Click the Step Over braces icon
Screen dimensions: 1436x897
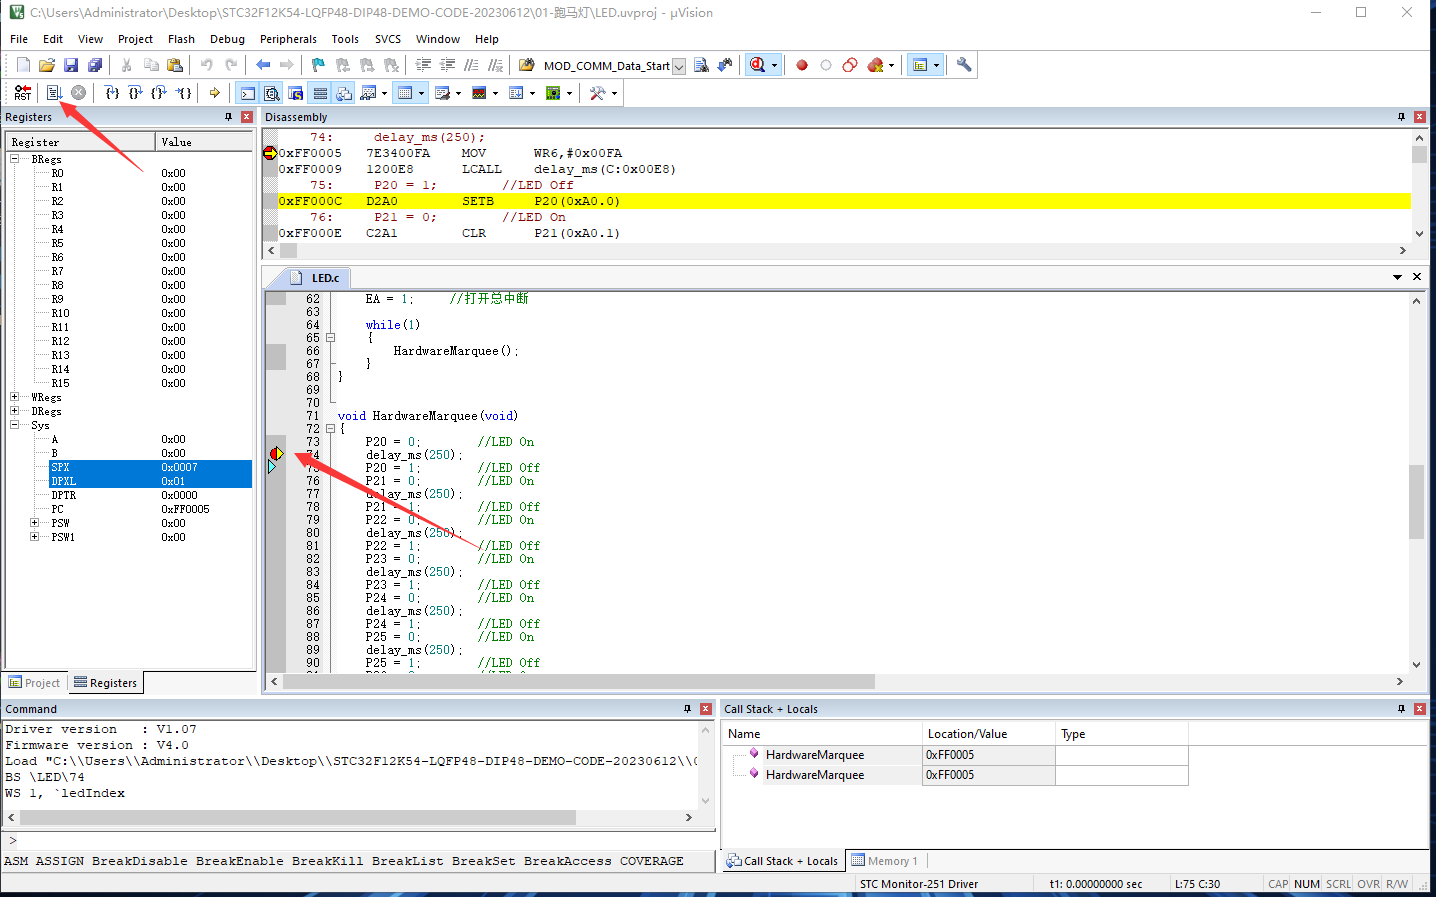click(x=135, y=93)
